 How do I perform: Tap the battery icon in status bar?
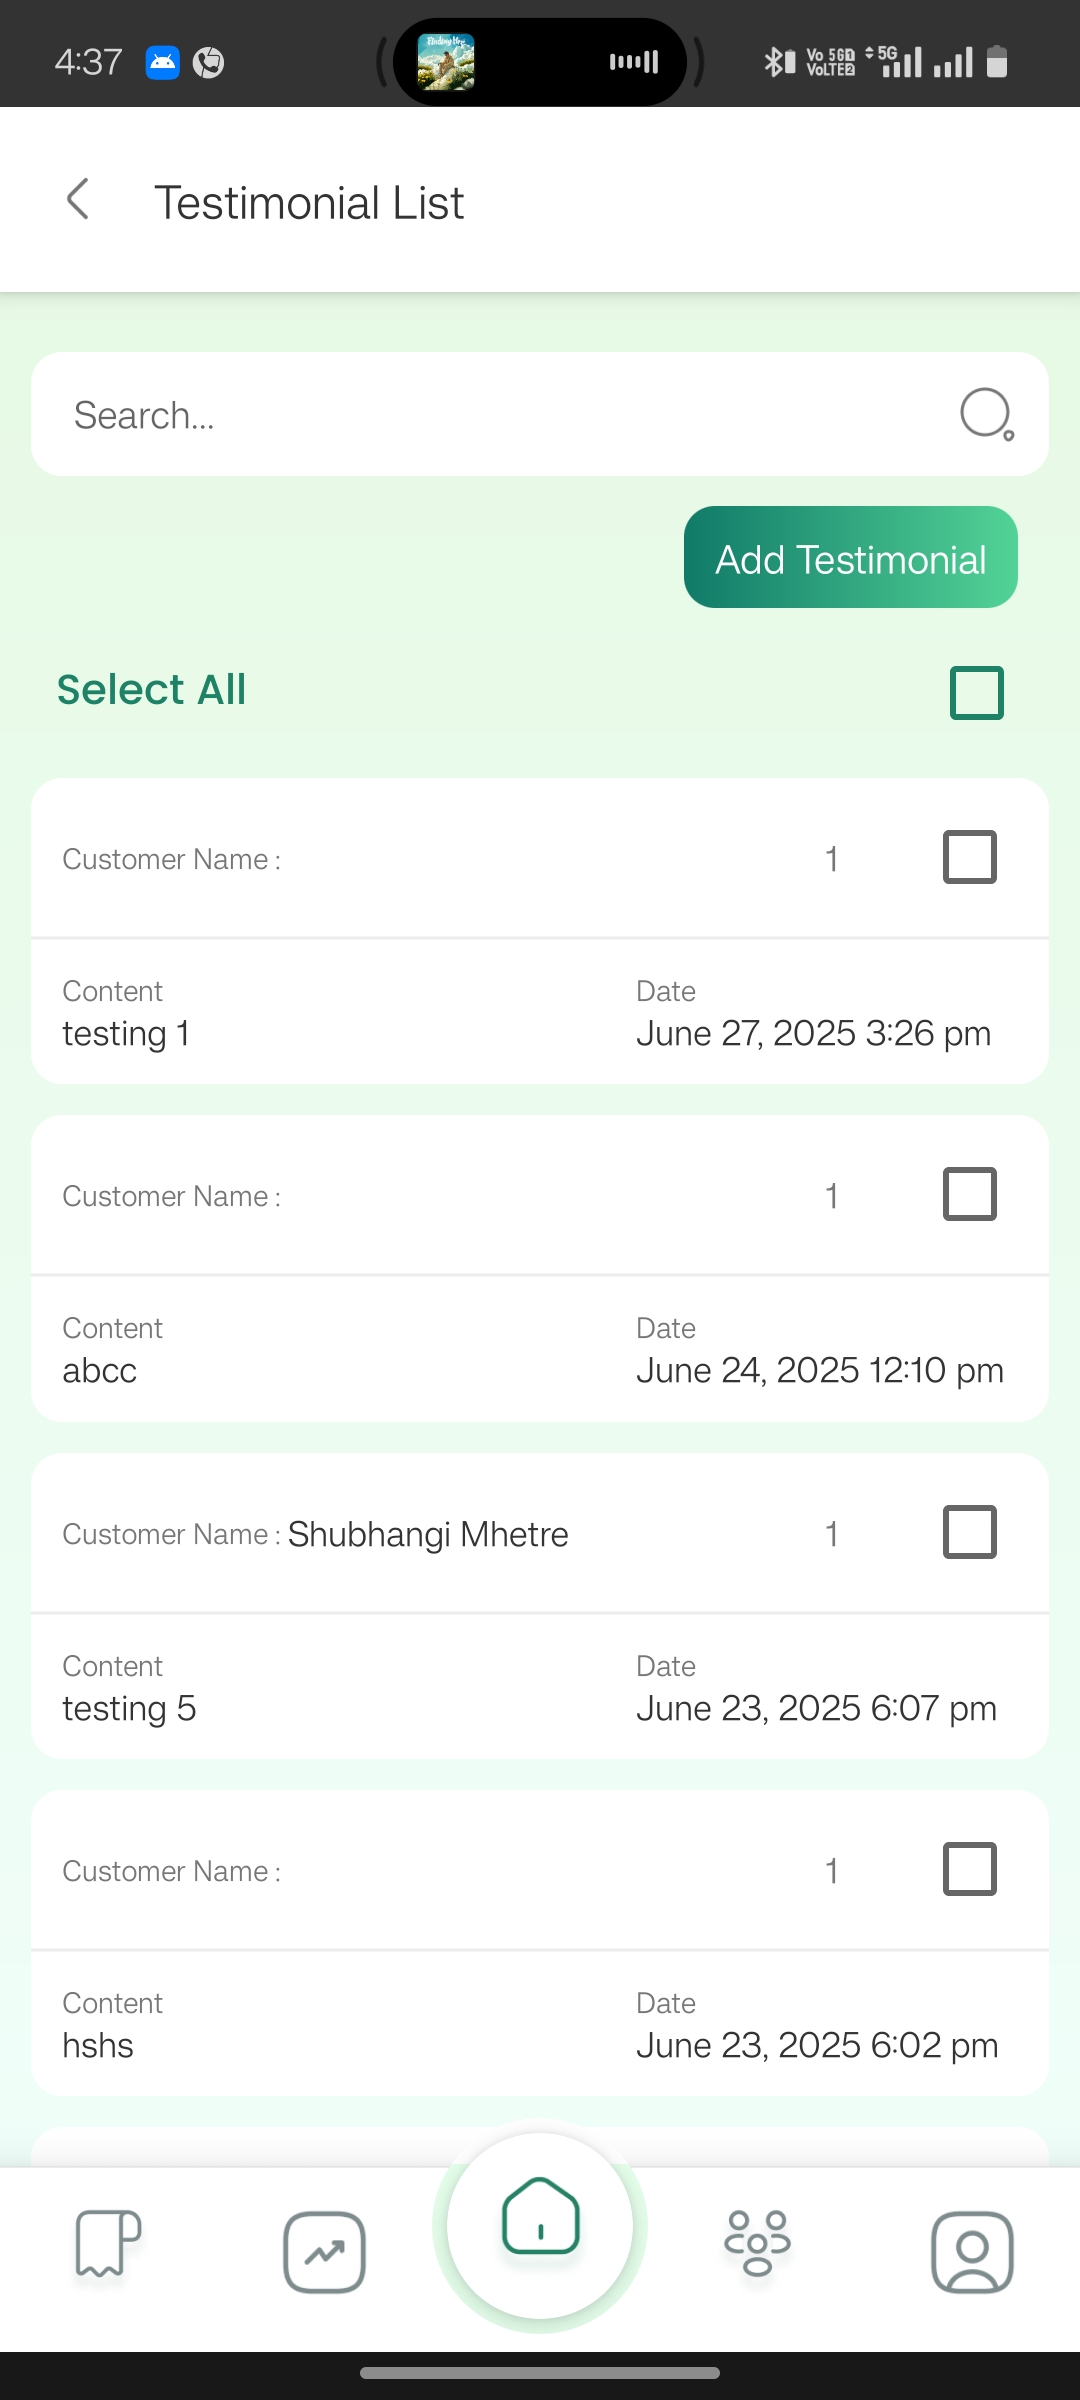(x=997, y=62)
